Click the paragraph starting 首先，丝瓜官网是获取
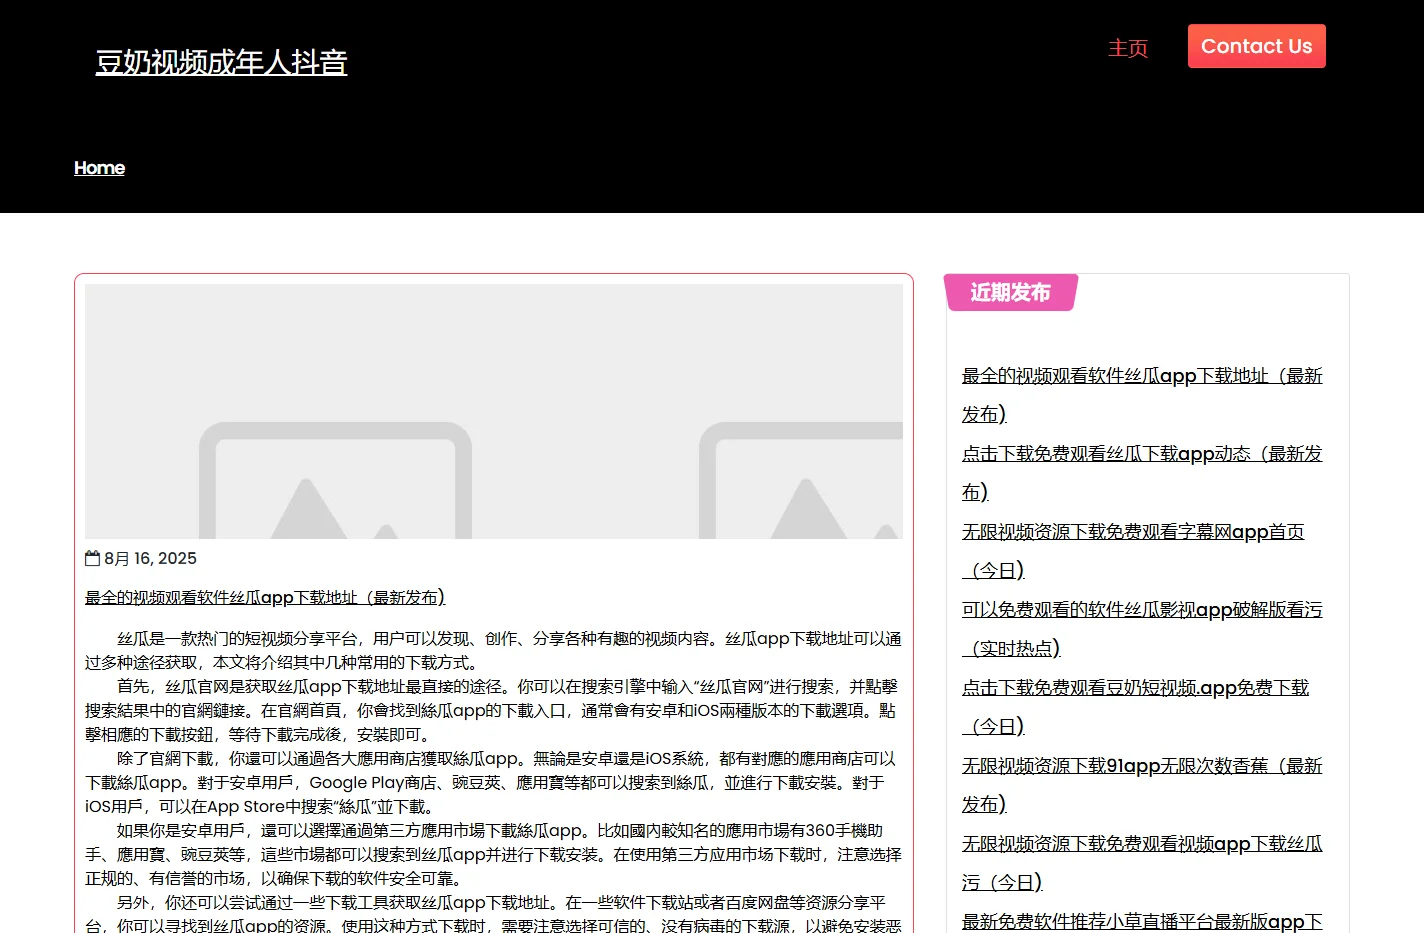Viewport: 1424px width, 933px height. (494, 710)
